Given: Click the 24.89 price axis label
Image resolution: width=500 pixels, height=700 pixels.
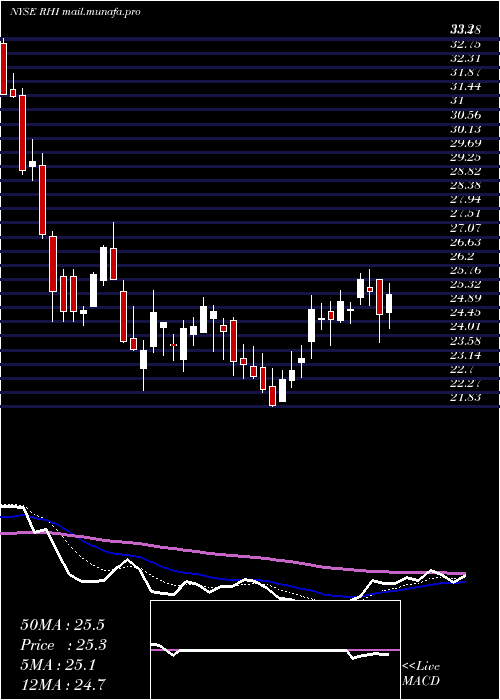Looking at the screenshot, I should pos(465,298).
